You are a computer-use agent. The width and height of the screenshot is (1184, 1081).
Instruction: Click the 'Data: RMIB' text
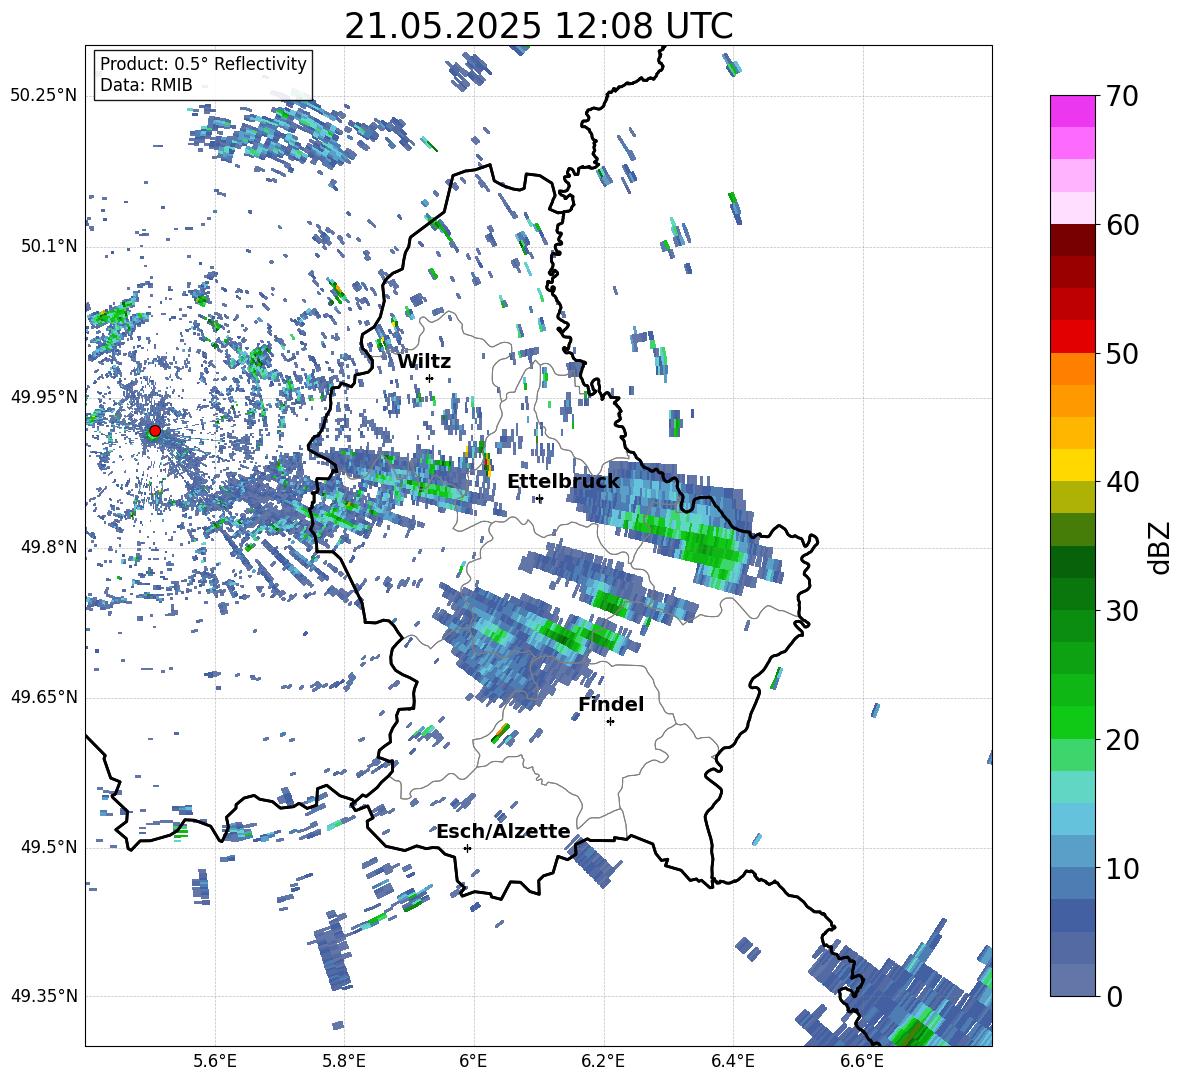point(146,85)
